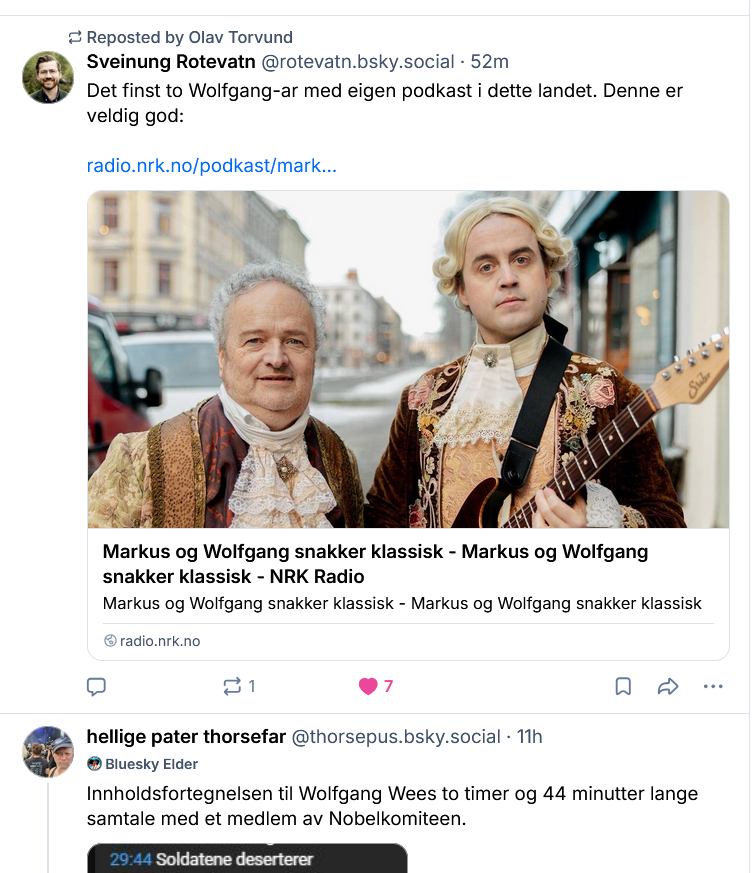
Task: Repost the Wolfgang podcast post
Action: coord(233,686)
